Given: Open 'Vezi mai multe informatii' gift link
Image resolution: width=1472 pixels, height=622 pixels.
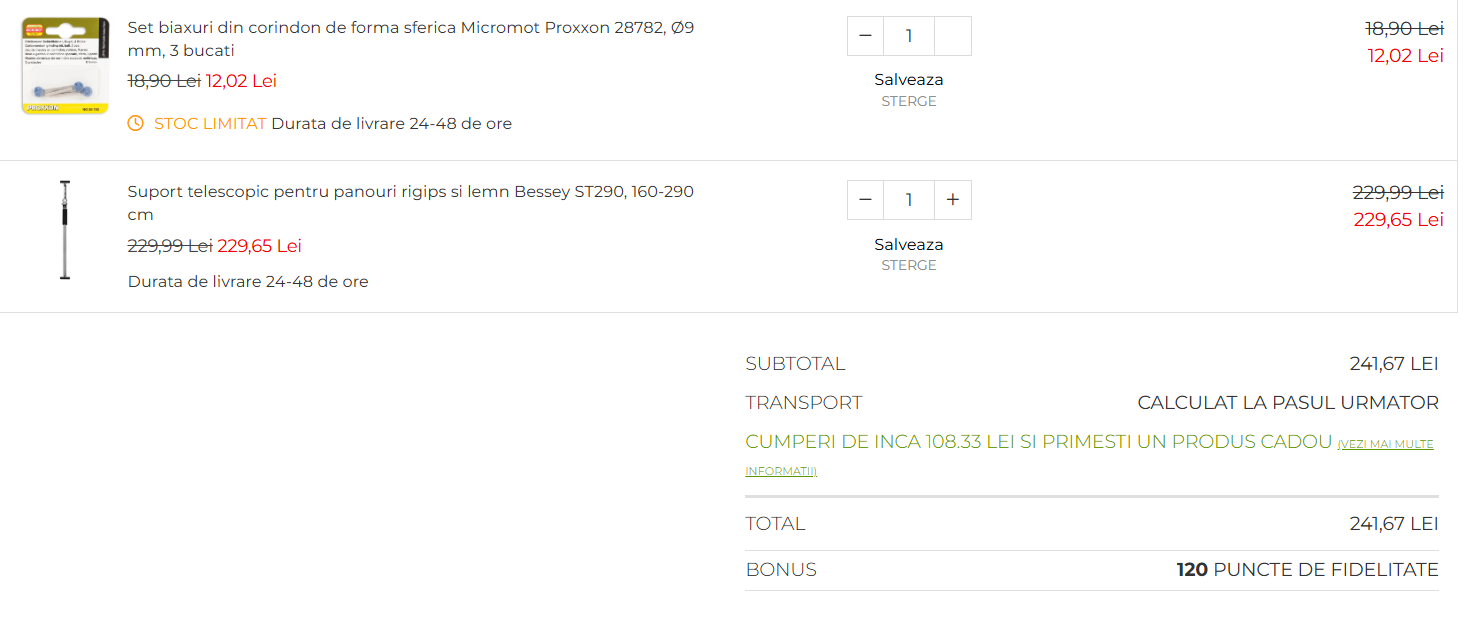Looking at the screenshot, I should tap(1385, 444).
